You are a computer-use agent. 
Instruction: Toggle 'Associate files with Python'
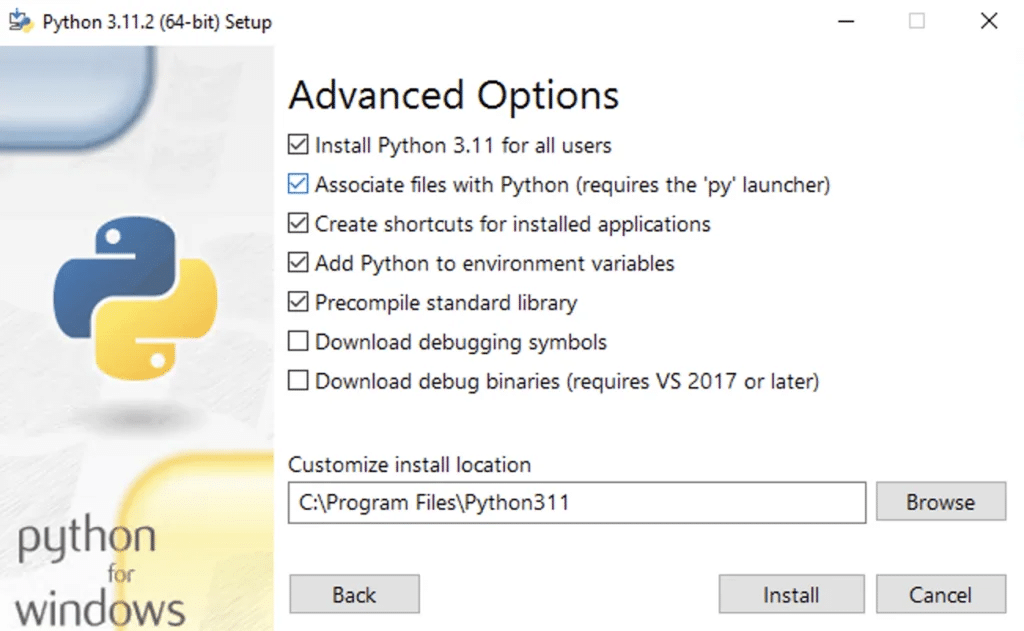[297, 184]
